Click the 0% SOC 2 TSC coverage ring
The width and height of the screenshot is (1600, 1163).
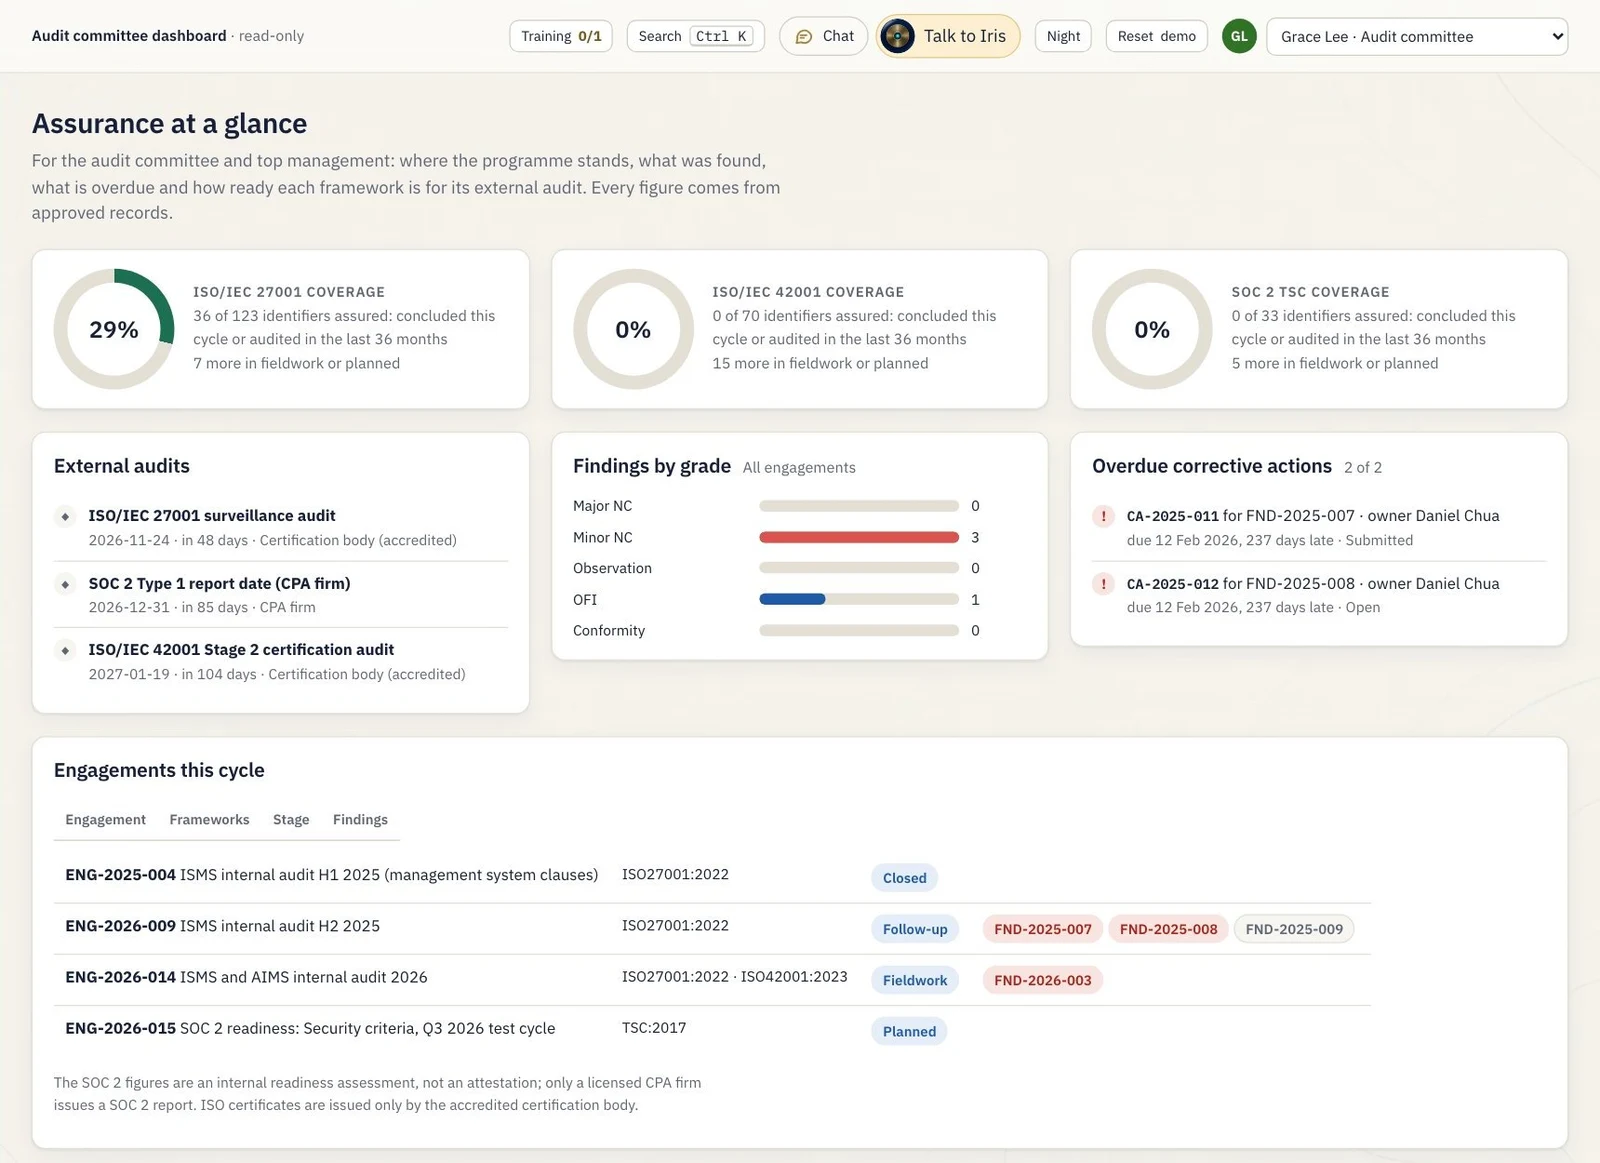tap(1152, 329)
